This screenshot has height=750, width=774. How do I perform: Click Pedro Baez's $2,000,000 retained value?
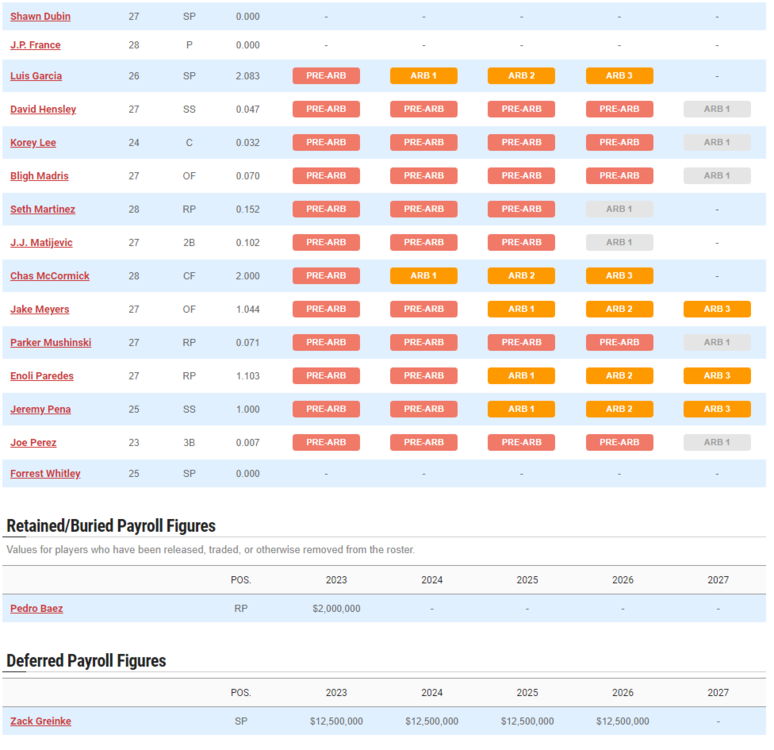click(x=336, y=608)
